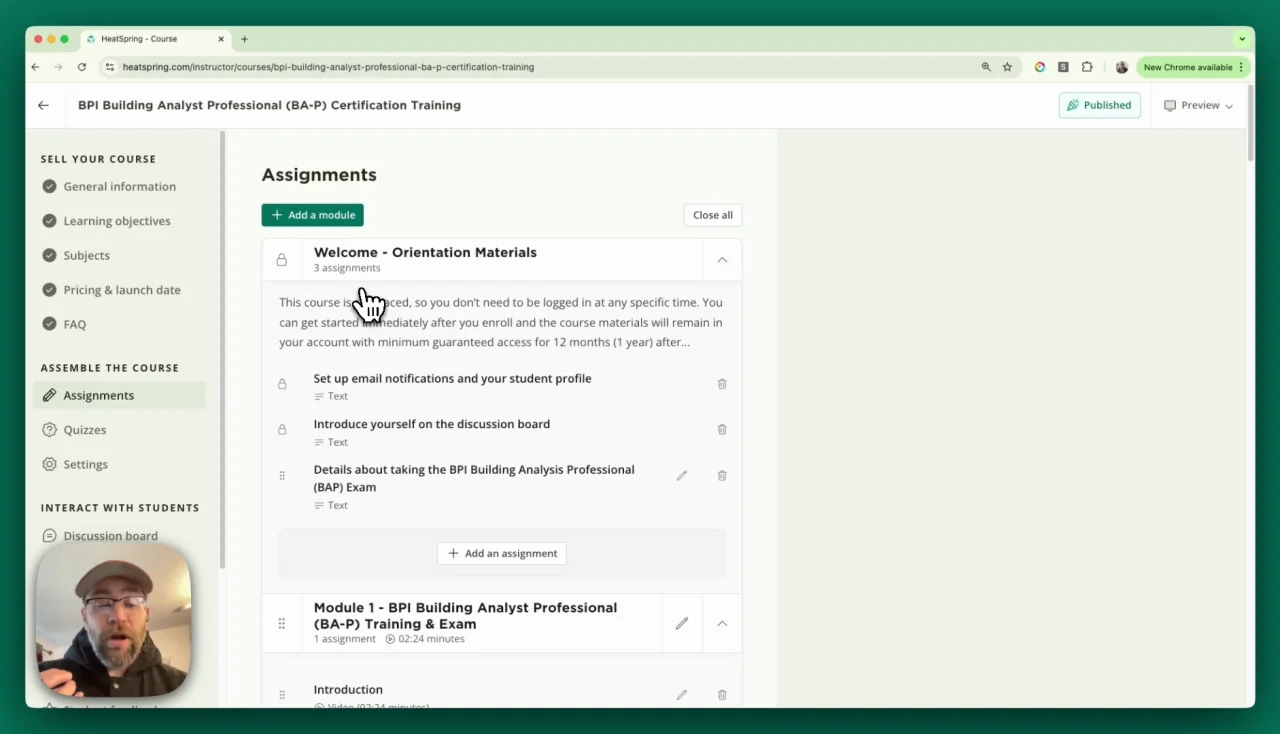Open the Preview dropdown
The width and height of the screenshot is (1280, 734).
[x=1198, y=105]
